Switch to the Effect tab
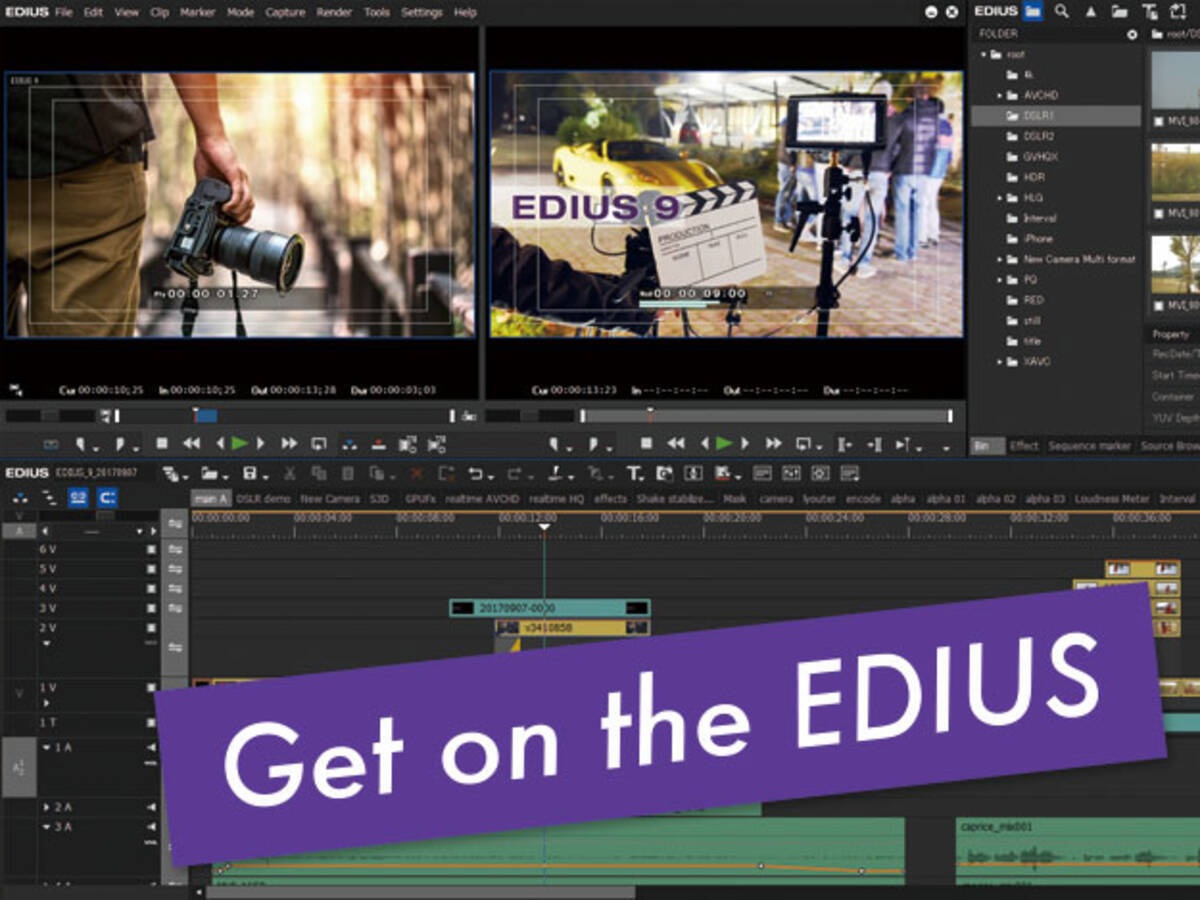 tap(1024, 446)
